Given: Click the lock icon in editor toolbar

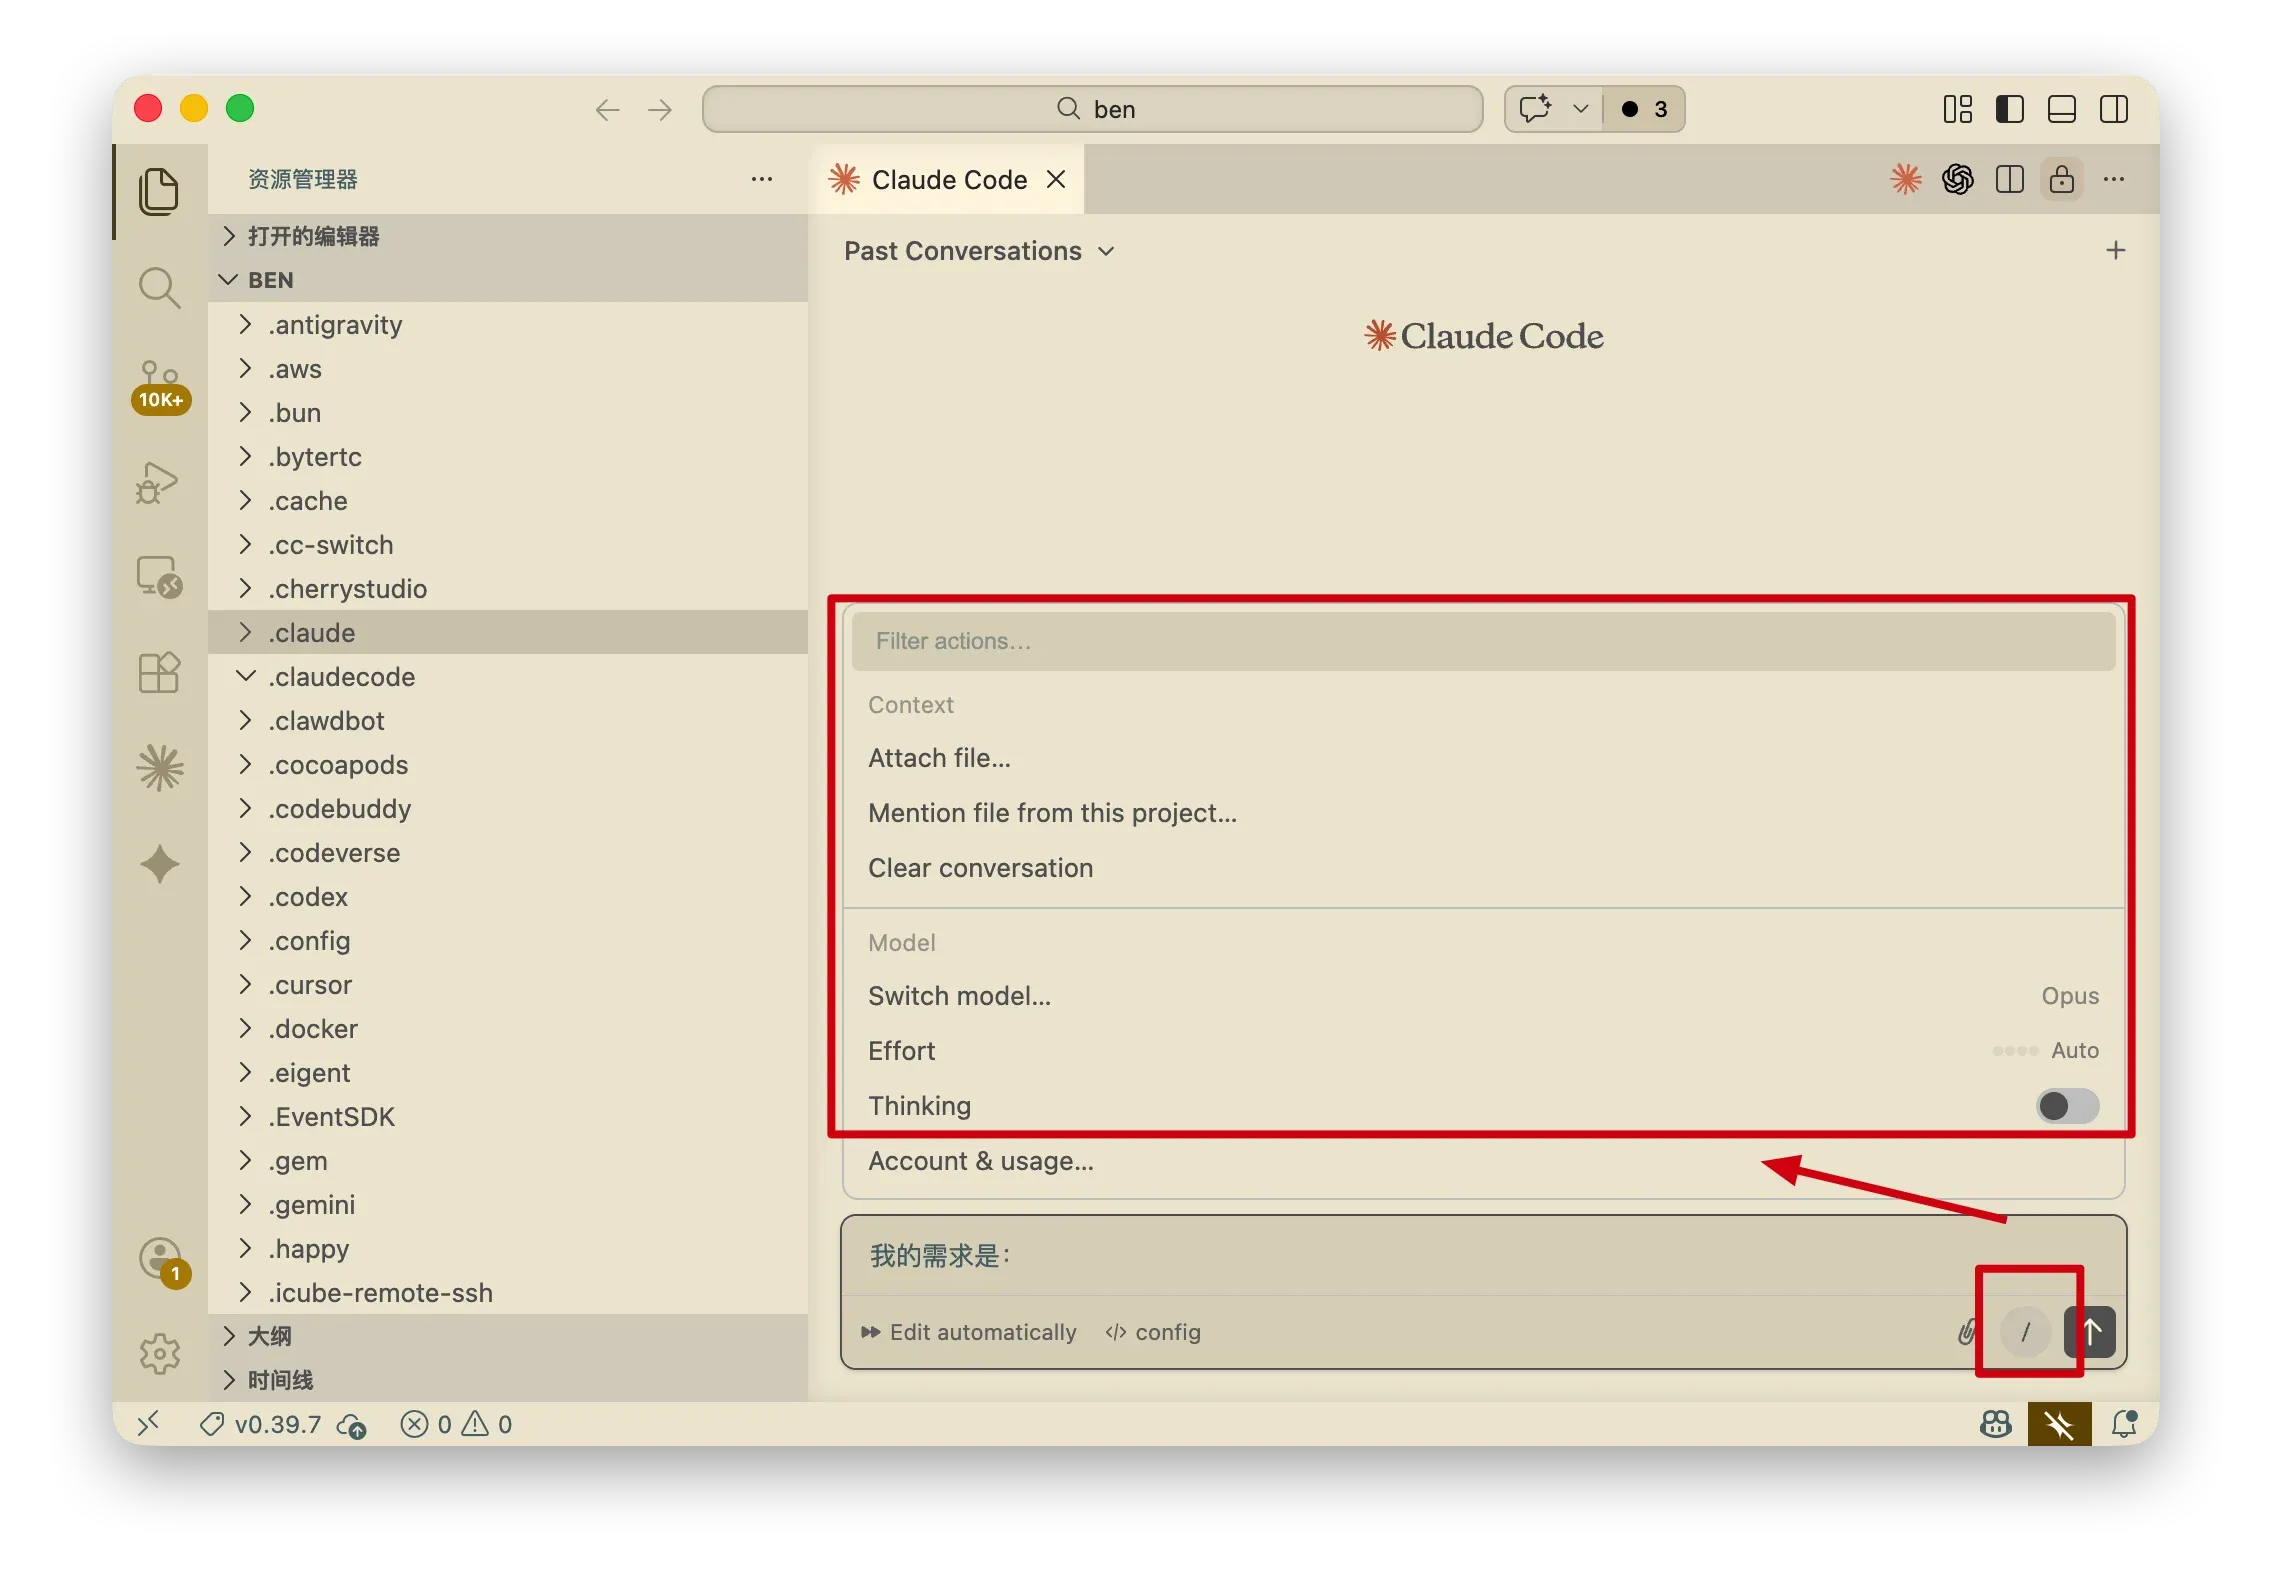Looking at the screenshot, I should click(x=2062, y=179).
